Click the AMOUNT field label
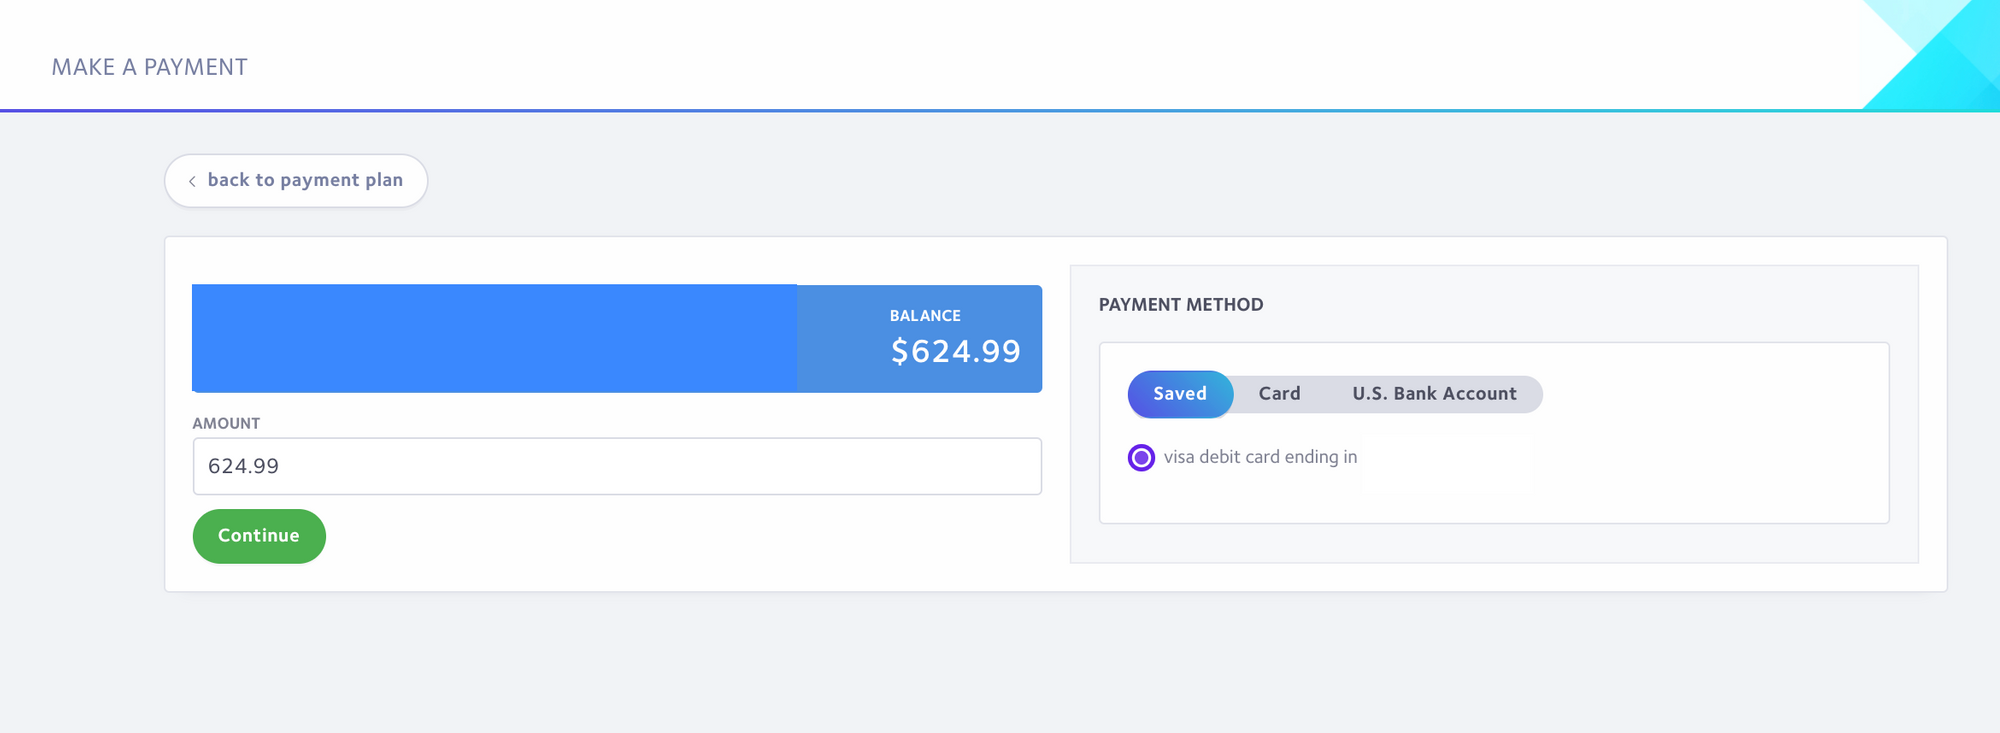This screenshot has width=2000, height=733. point(226,424)
